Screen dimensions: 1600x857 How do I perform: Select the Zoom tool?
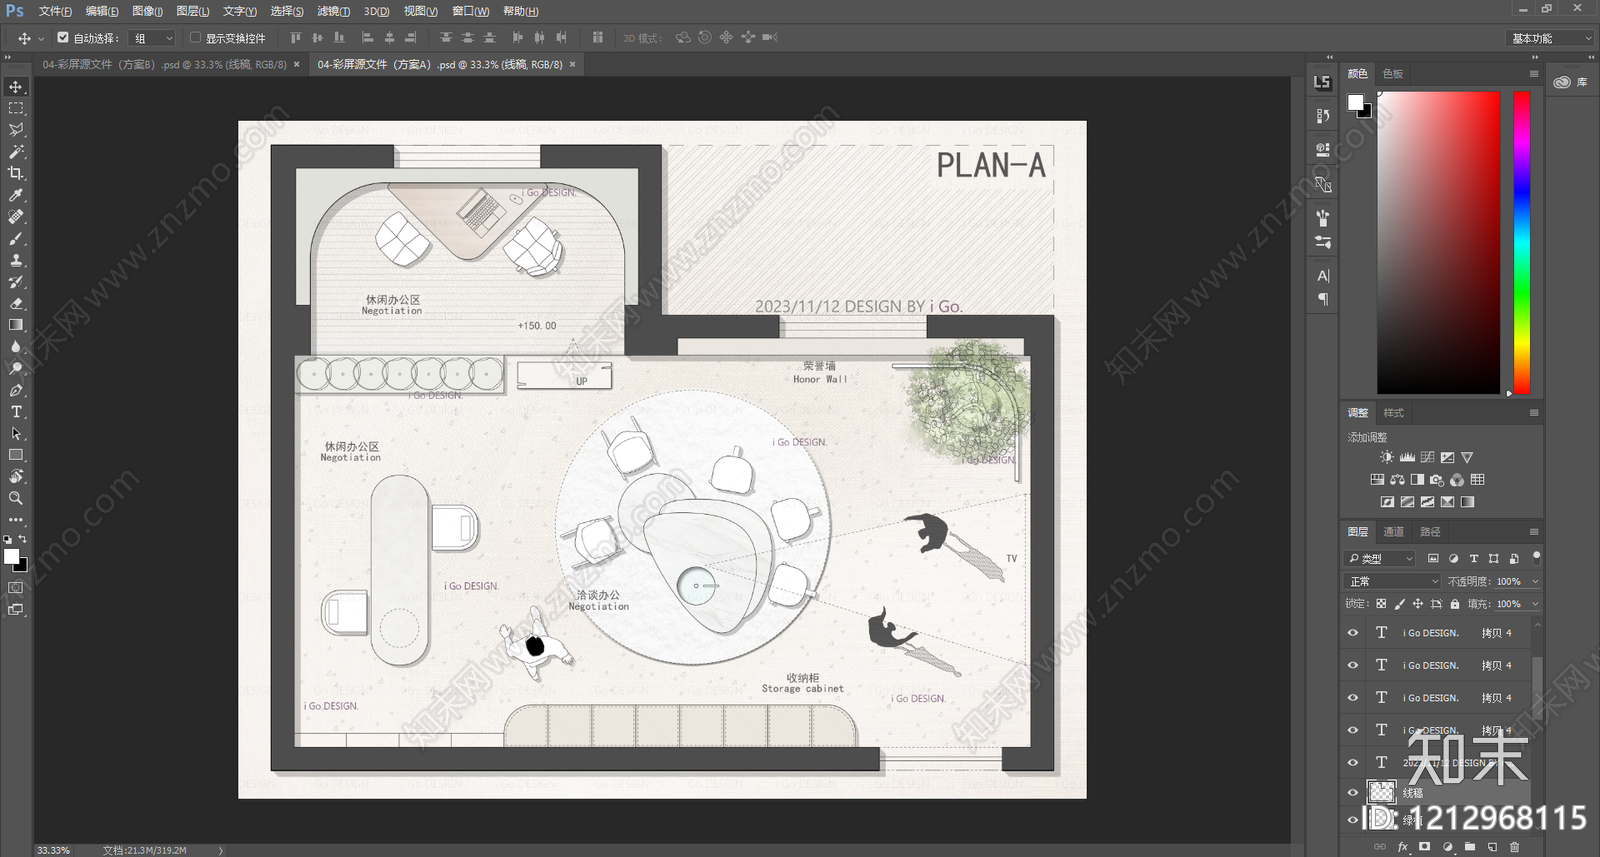(x=16, y=498)
